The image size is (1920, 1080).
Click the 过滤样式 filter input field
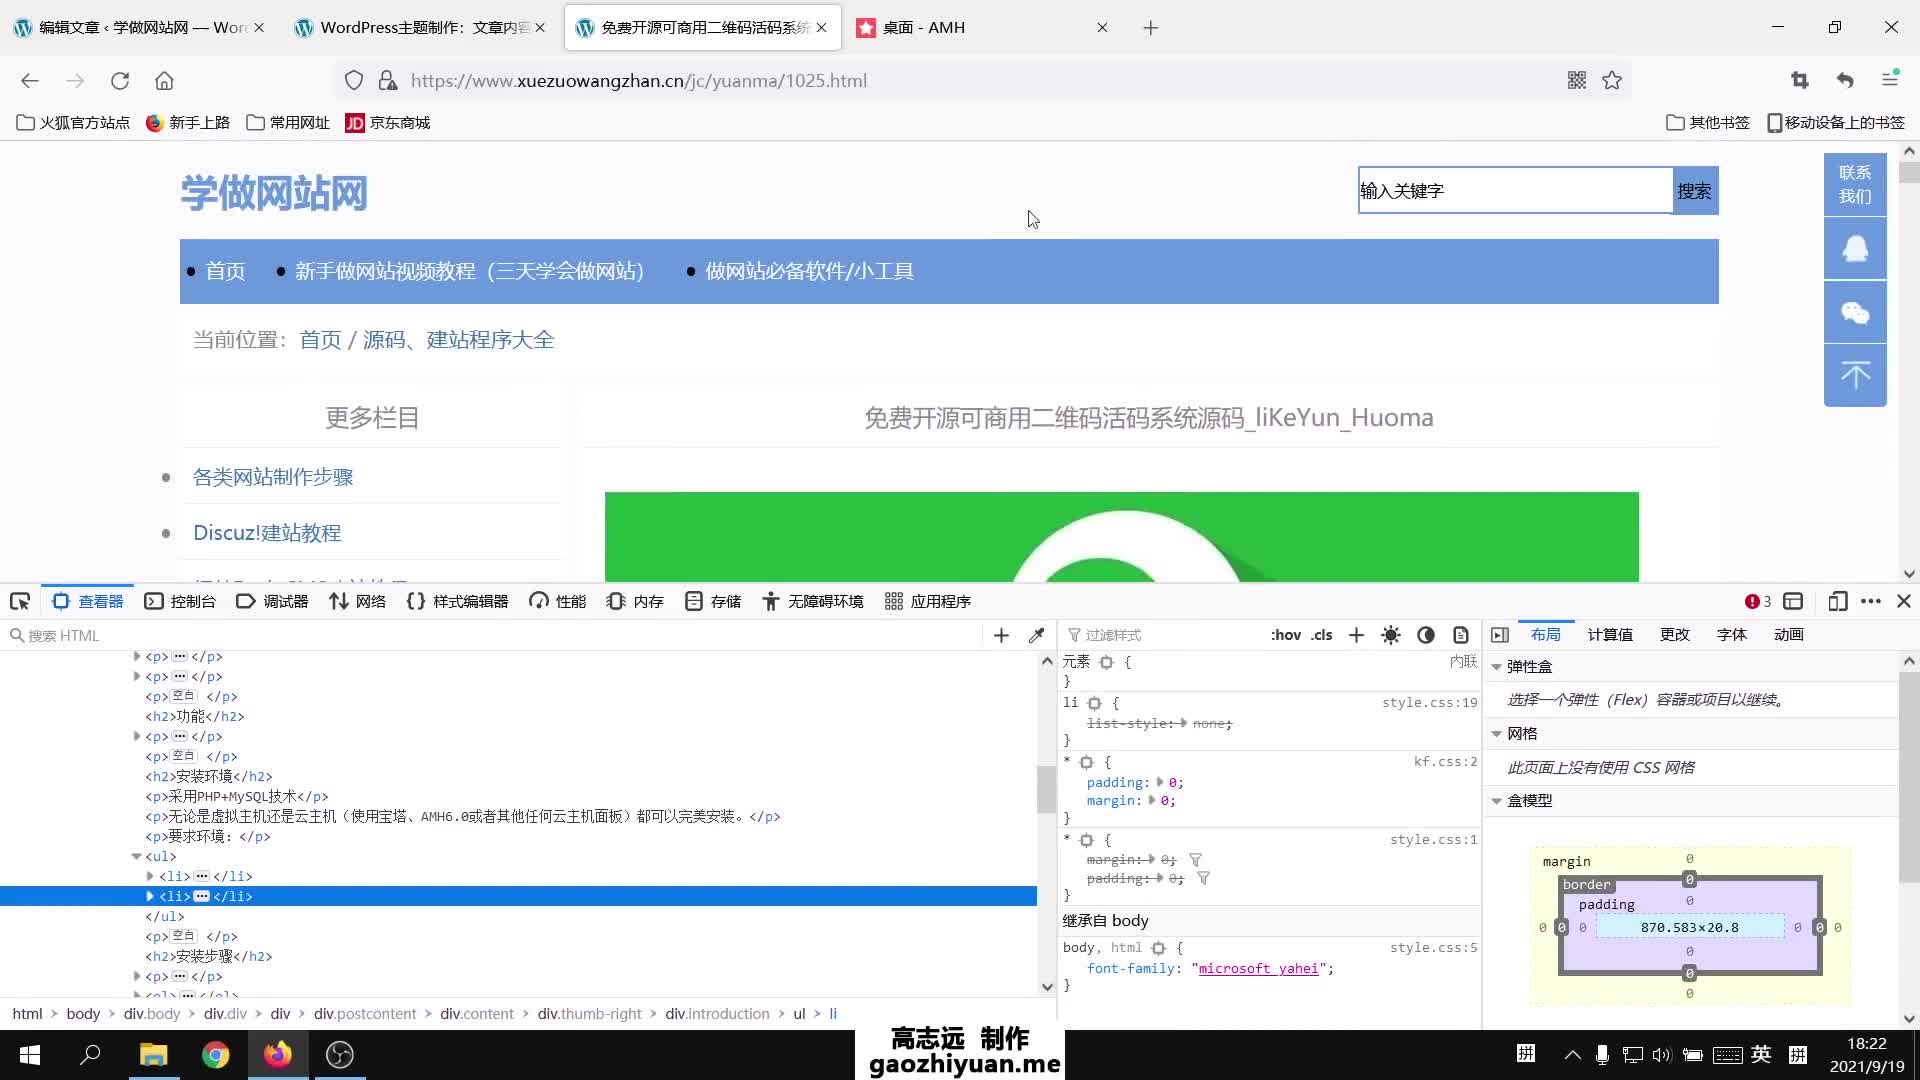click(x=1150, y=634)
